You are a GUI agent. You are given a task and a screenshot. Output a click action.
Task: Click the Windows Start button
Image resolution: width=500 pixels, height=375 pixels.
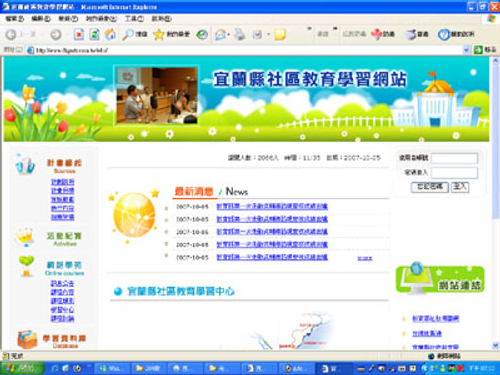tap(22, 368)
